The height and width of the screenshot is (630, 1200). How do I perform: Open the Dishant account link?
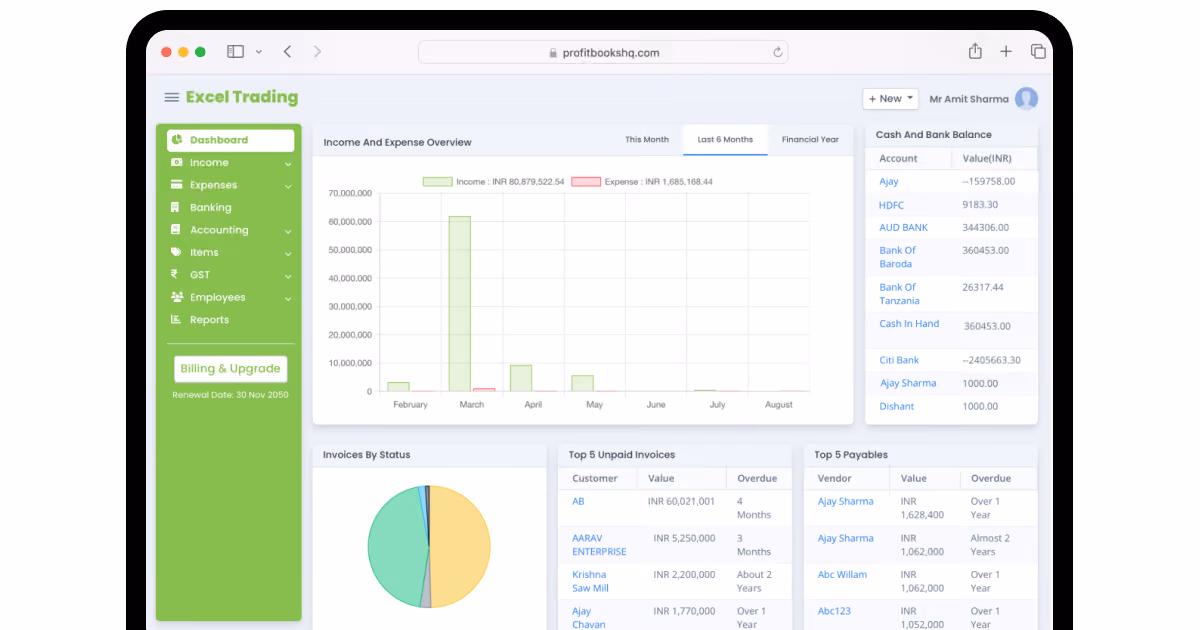[897, 406]
